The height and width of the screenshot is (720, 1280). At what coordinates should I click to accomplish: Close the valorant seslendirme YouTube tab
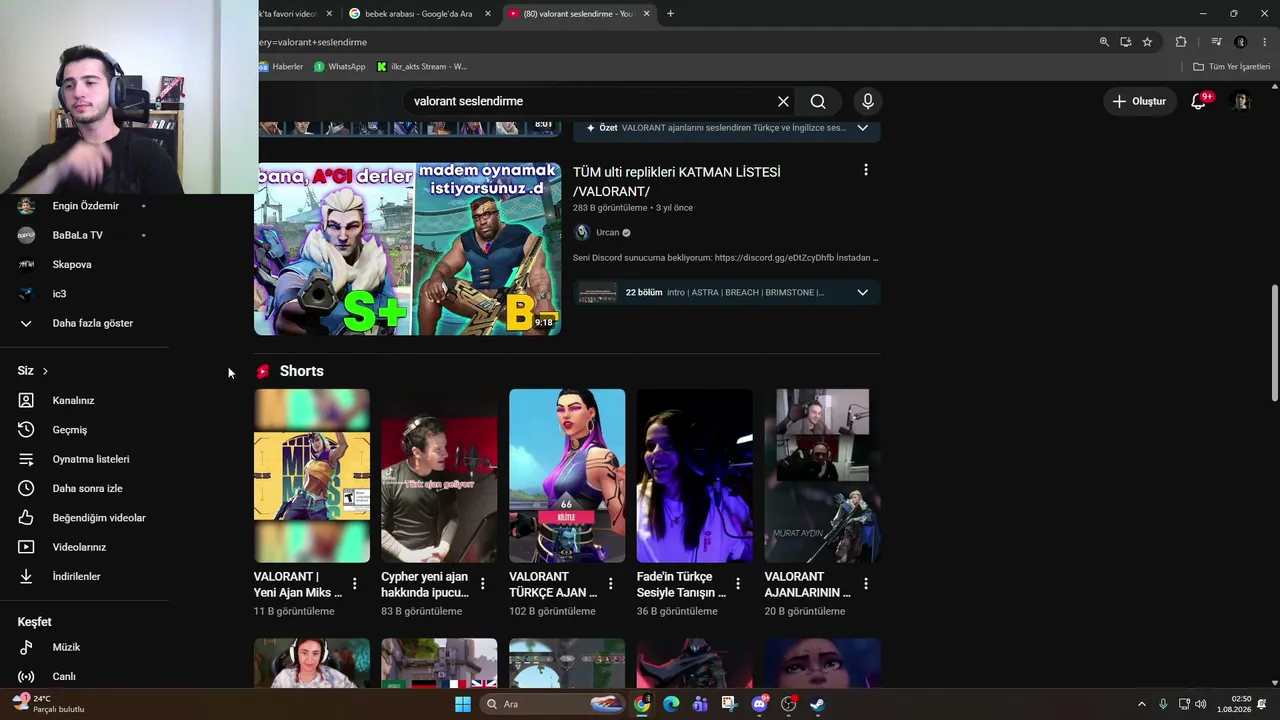pos(647,14)
